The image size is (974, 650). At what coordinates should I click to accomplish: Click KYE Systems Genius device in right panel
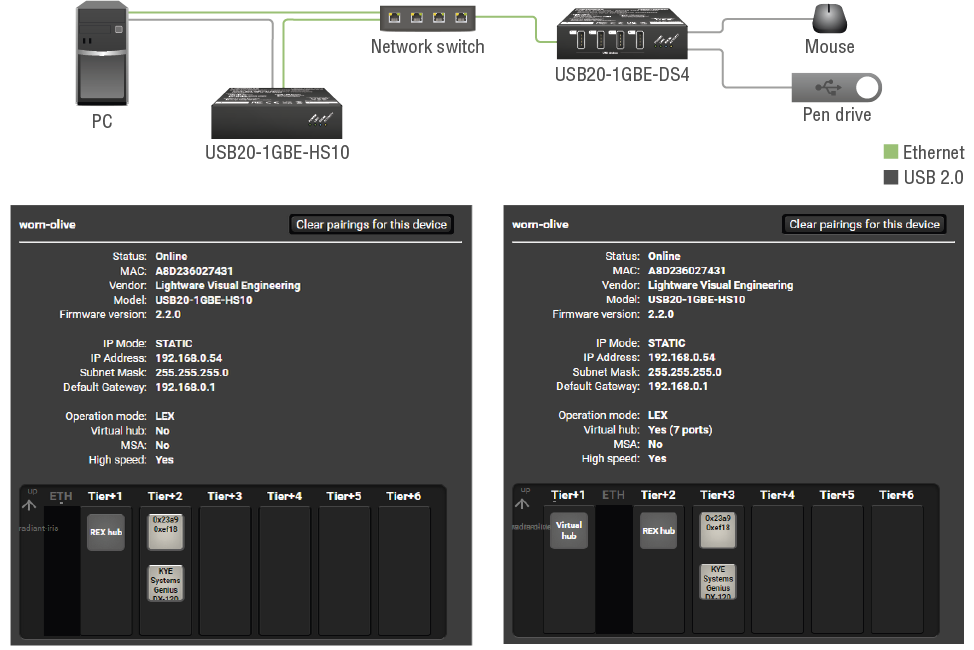718,581
